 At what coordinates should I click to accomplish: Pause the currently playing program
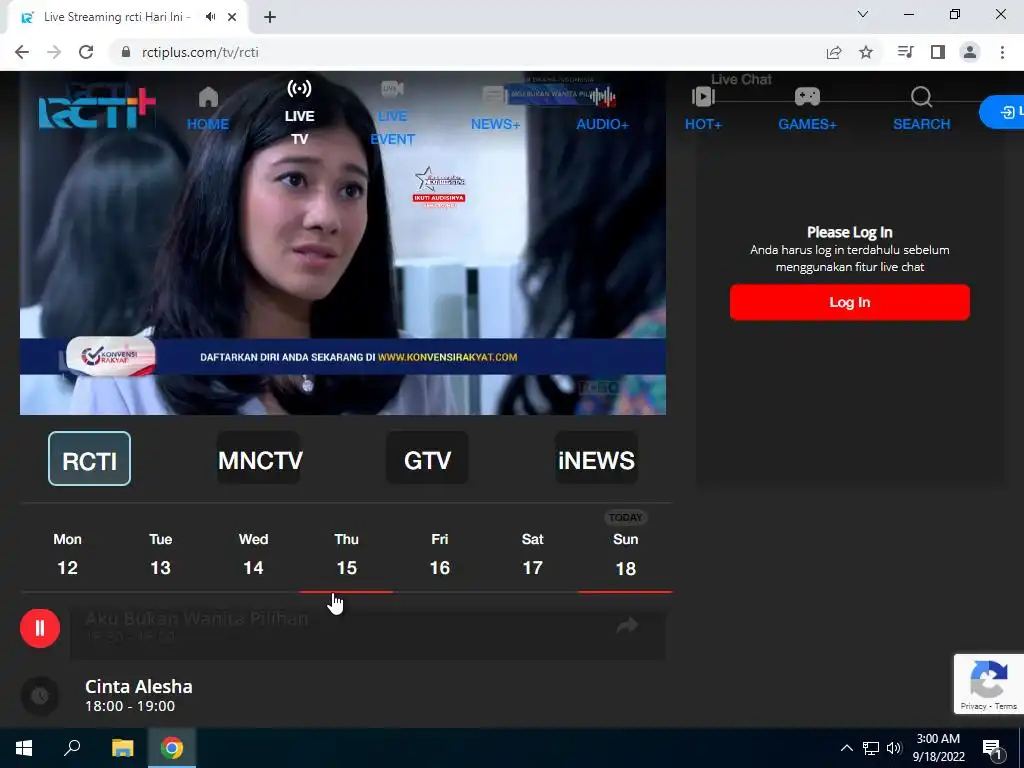point(40,628)
